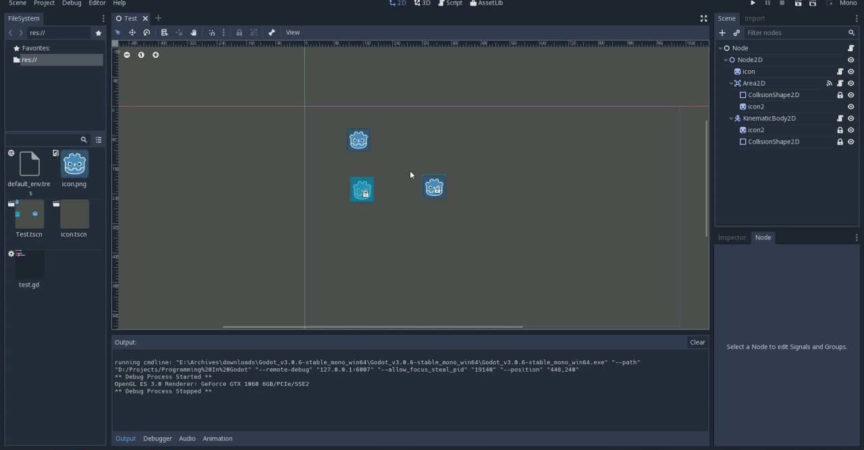Select the Move tool in viewport toolbar

click(132, 32)
